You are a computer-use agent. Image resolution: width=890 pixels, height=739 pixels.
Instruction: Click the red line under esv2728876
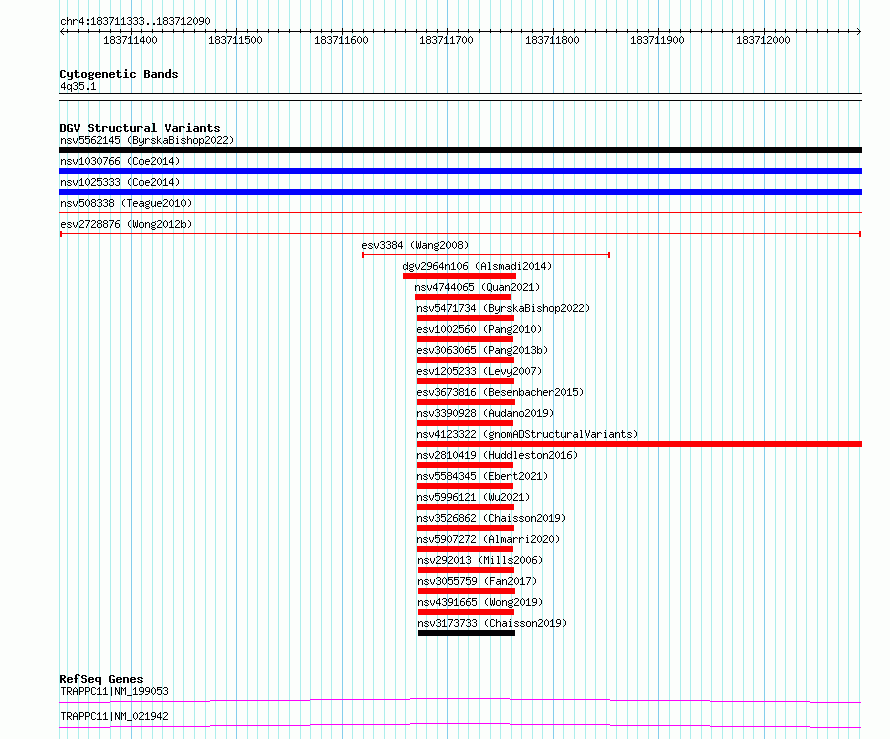pos(460,234)
